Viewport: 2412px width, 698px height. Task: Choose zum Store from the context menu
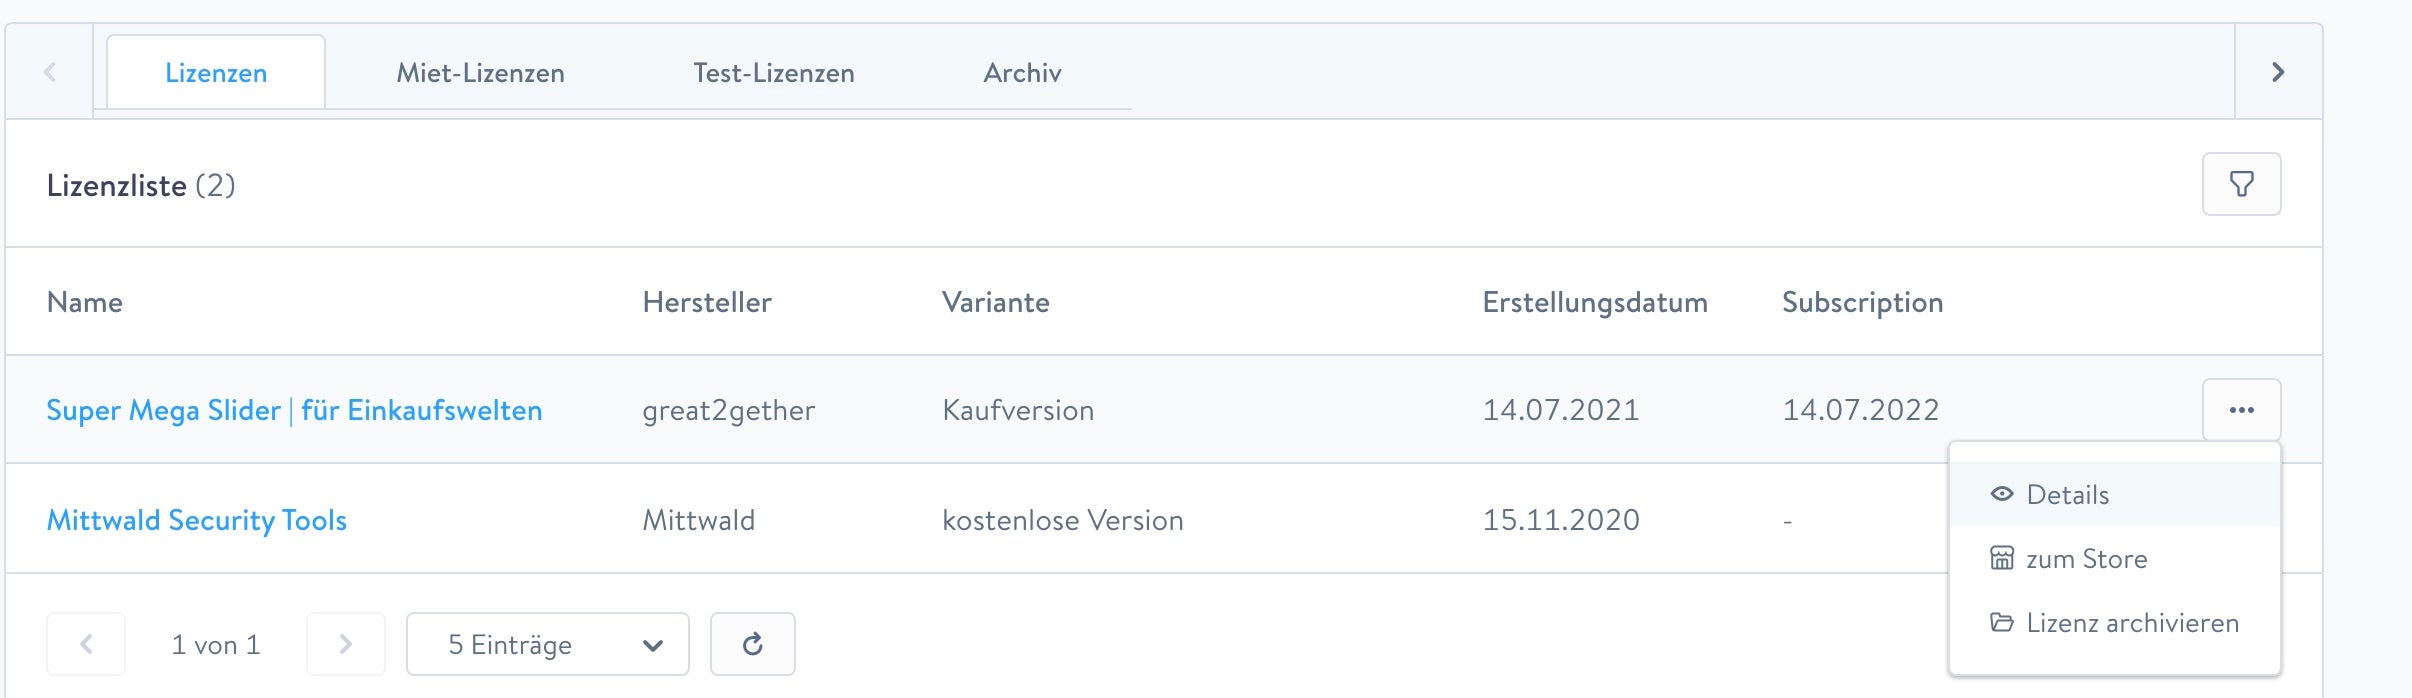[2086, 559]
